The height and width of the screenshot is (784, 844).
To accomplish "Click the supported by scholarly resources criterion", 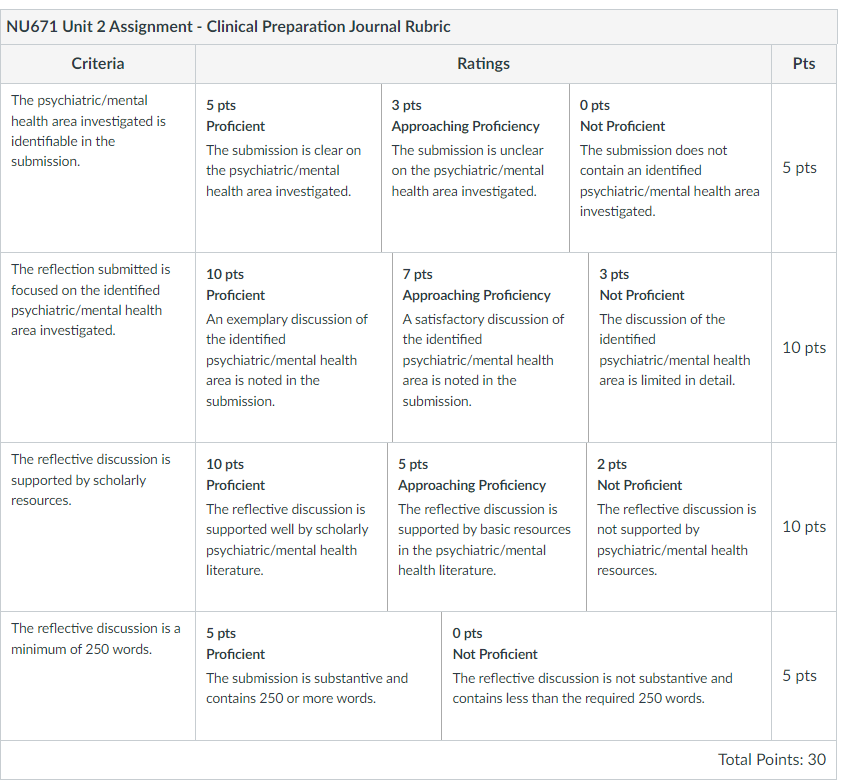I will 90,480.
